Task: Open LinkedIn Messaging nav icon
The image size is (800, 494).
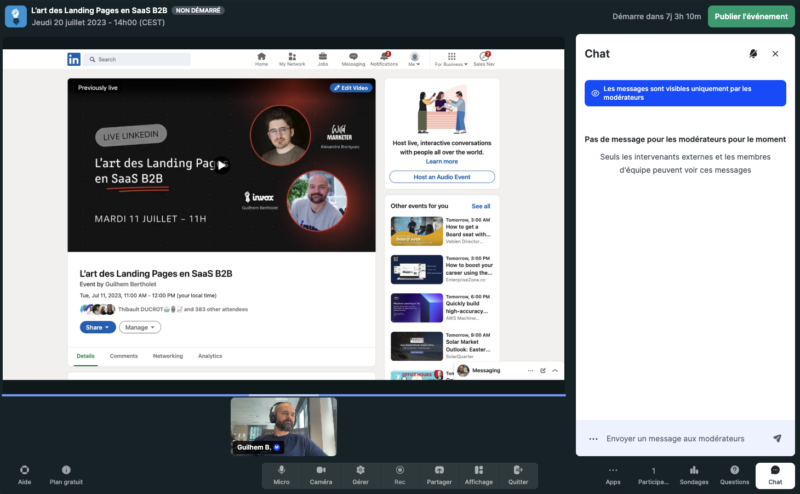Action: [x=353, y=59]
